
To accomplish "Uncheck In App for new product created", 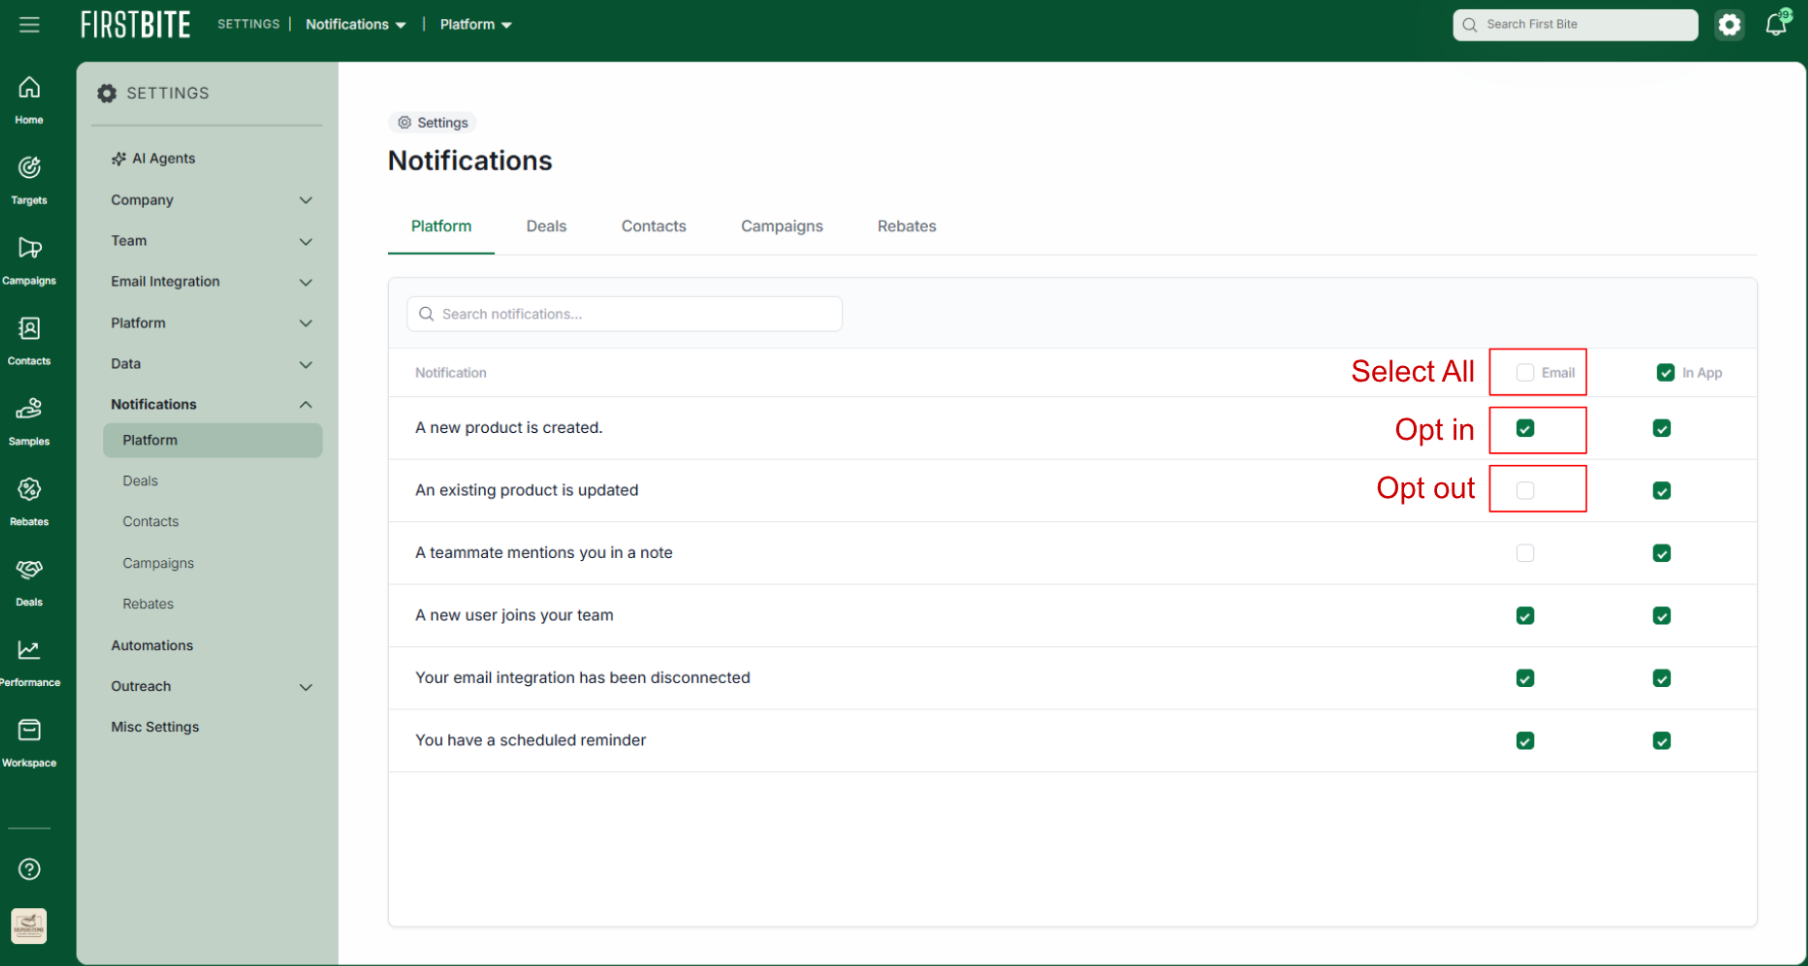I will click(x=1662, y=428).
